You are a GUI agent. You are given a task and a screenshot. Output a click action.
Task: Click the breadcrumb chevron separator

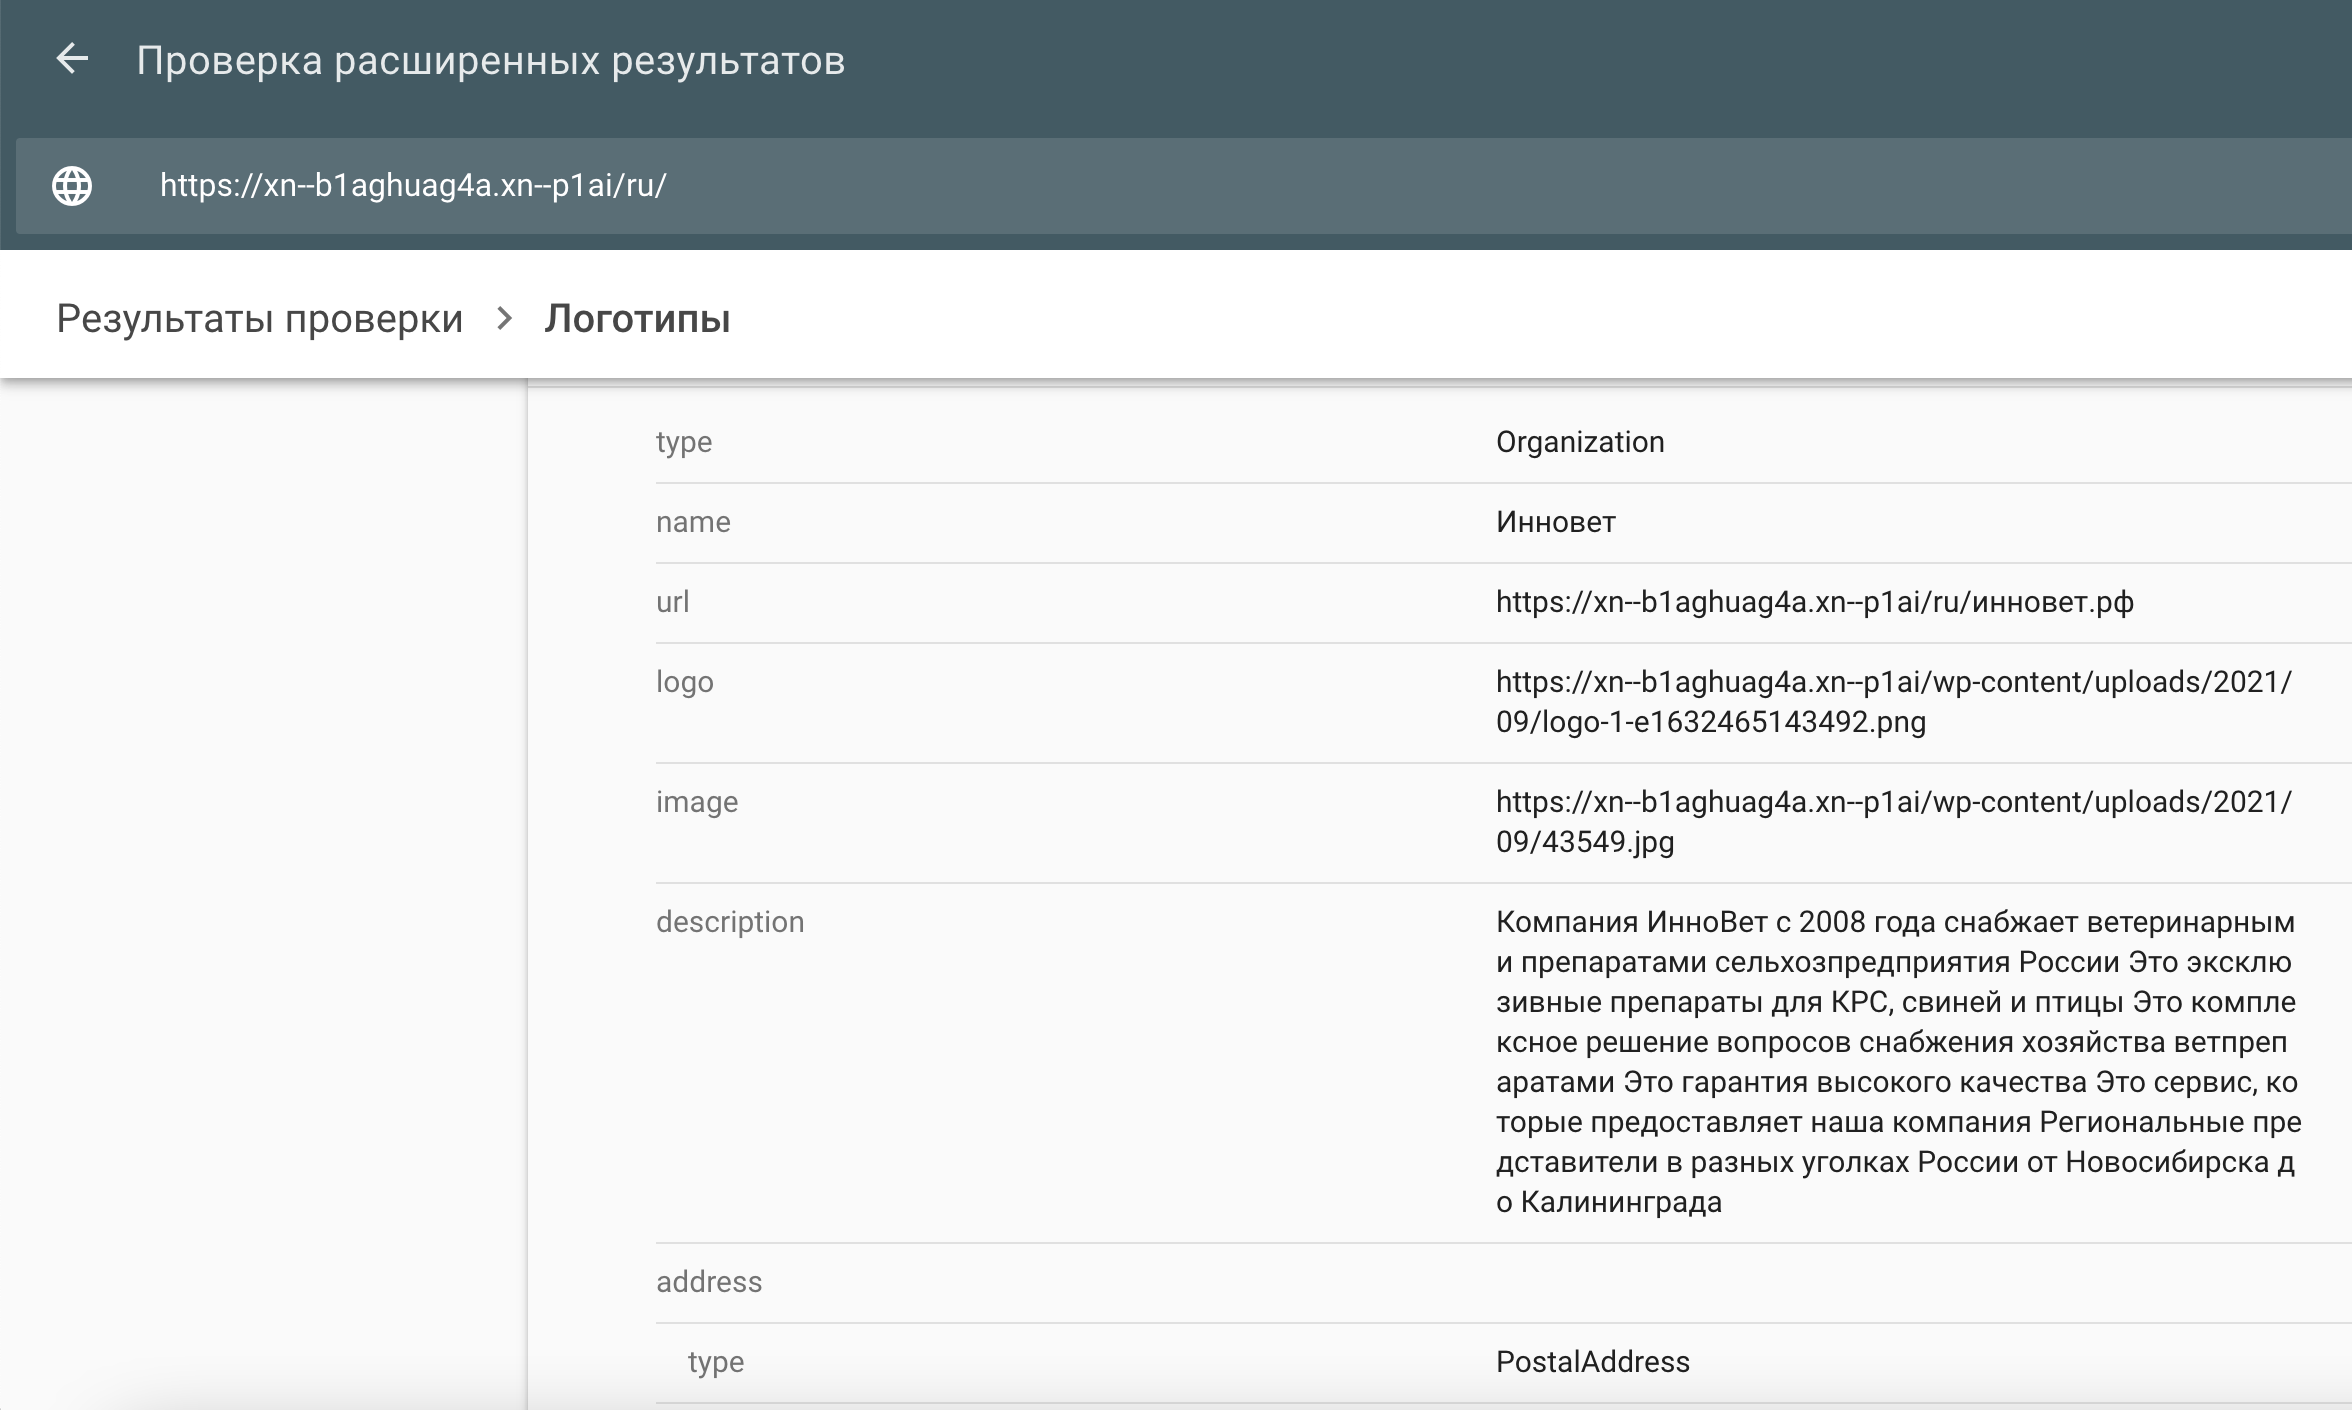click(505, 319)
